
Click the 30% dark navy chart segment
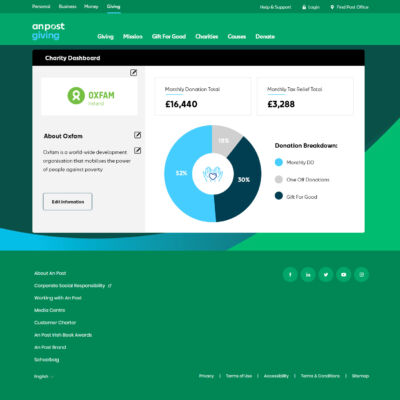pyautogui.click(x=244, y=180)
